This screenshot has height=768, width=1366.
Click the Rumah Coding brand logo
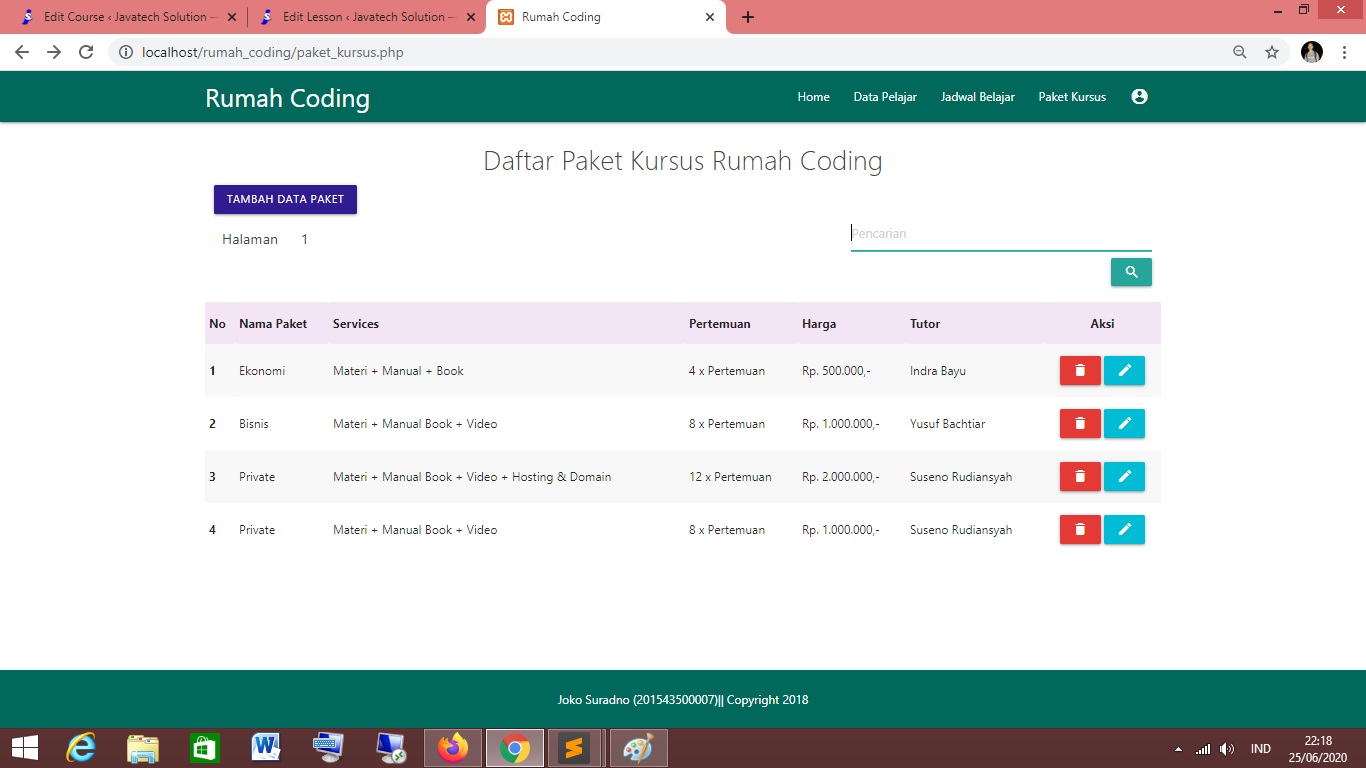click(287, 98)
